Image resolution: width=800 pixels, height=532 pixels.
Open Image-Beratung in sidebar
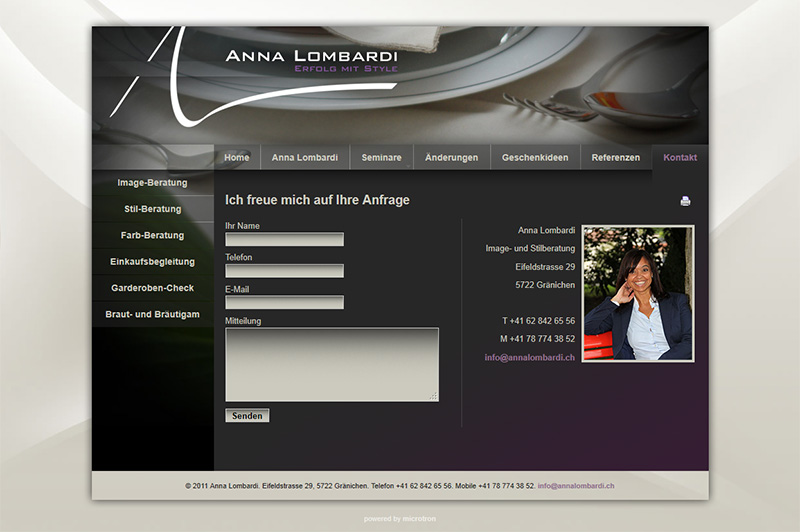[152, 183]
